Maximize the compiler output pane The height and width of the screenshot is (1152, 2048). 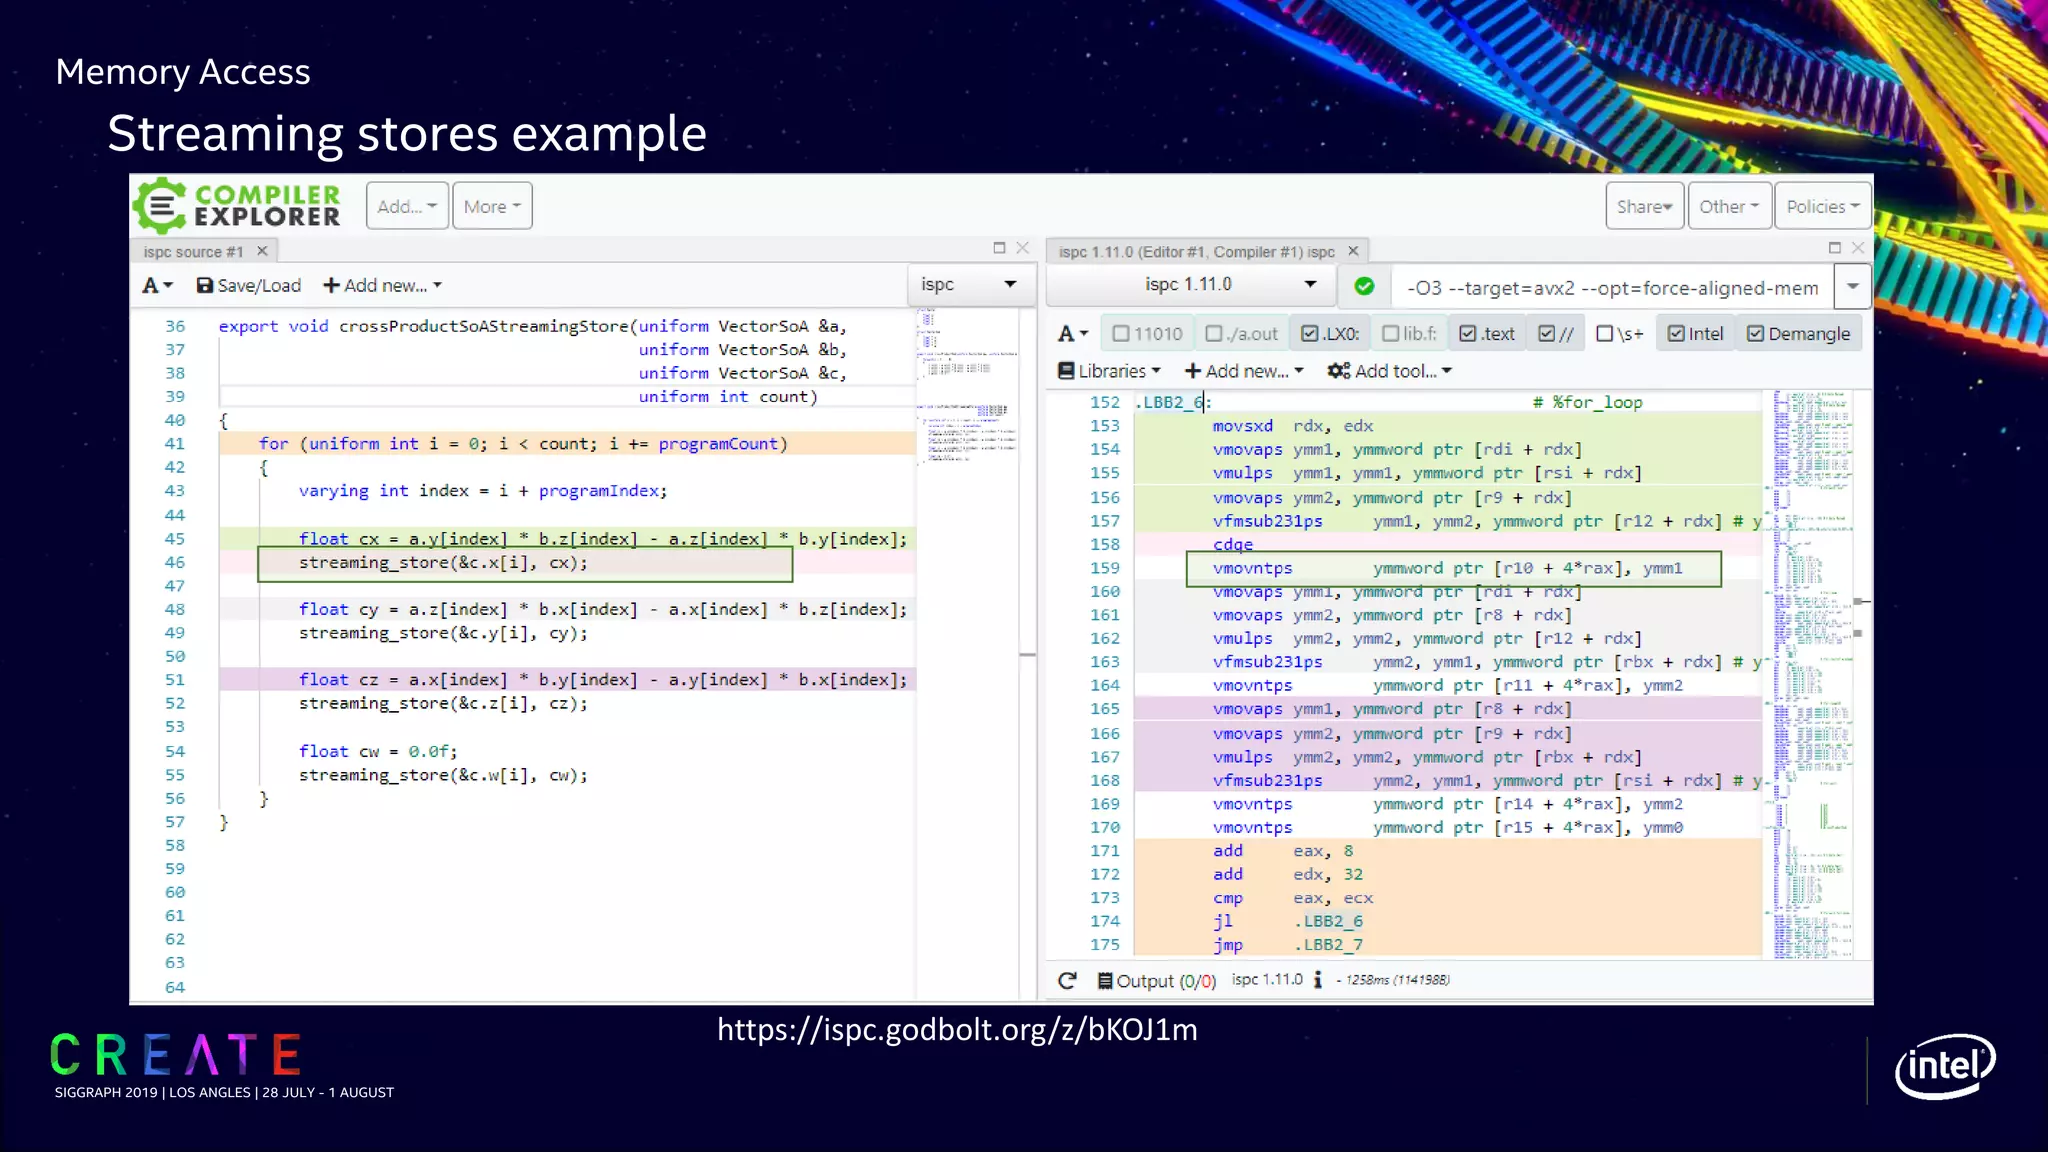pyautogui.click(x=1835, y=247)
